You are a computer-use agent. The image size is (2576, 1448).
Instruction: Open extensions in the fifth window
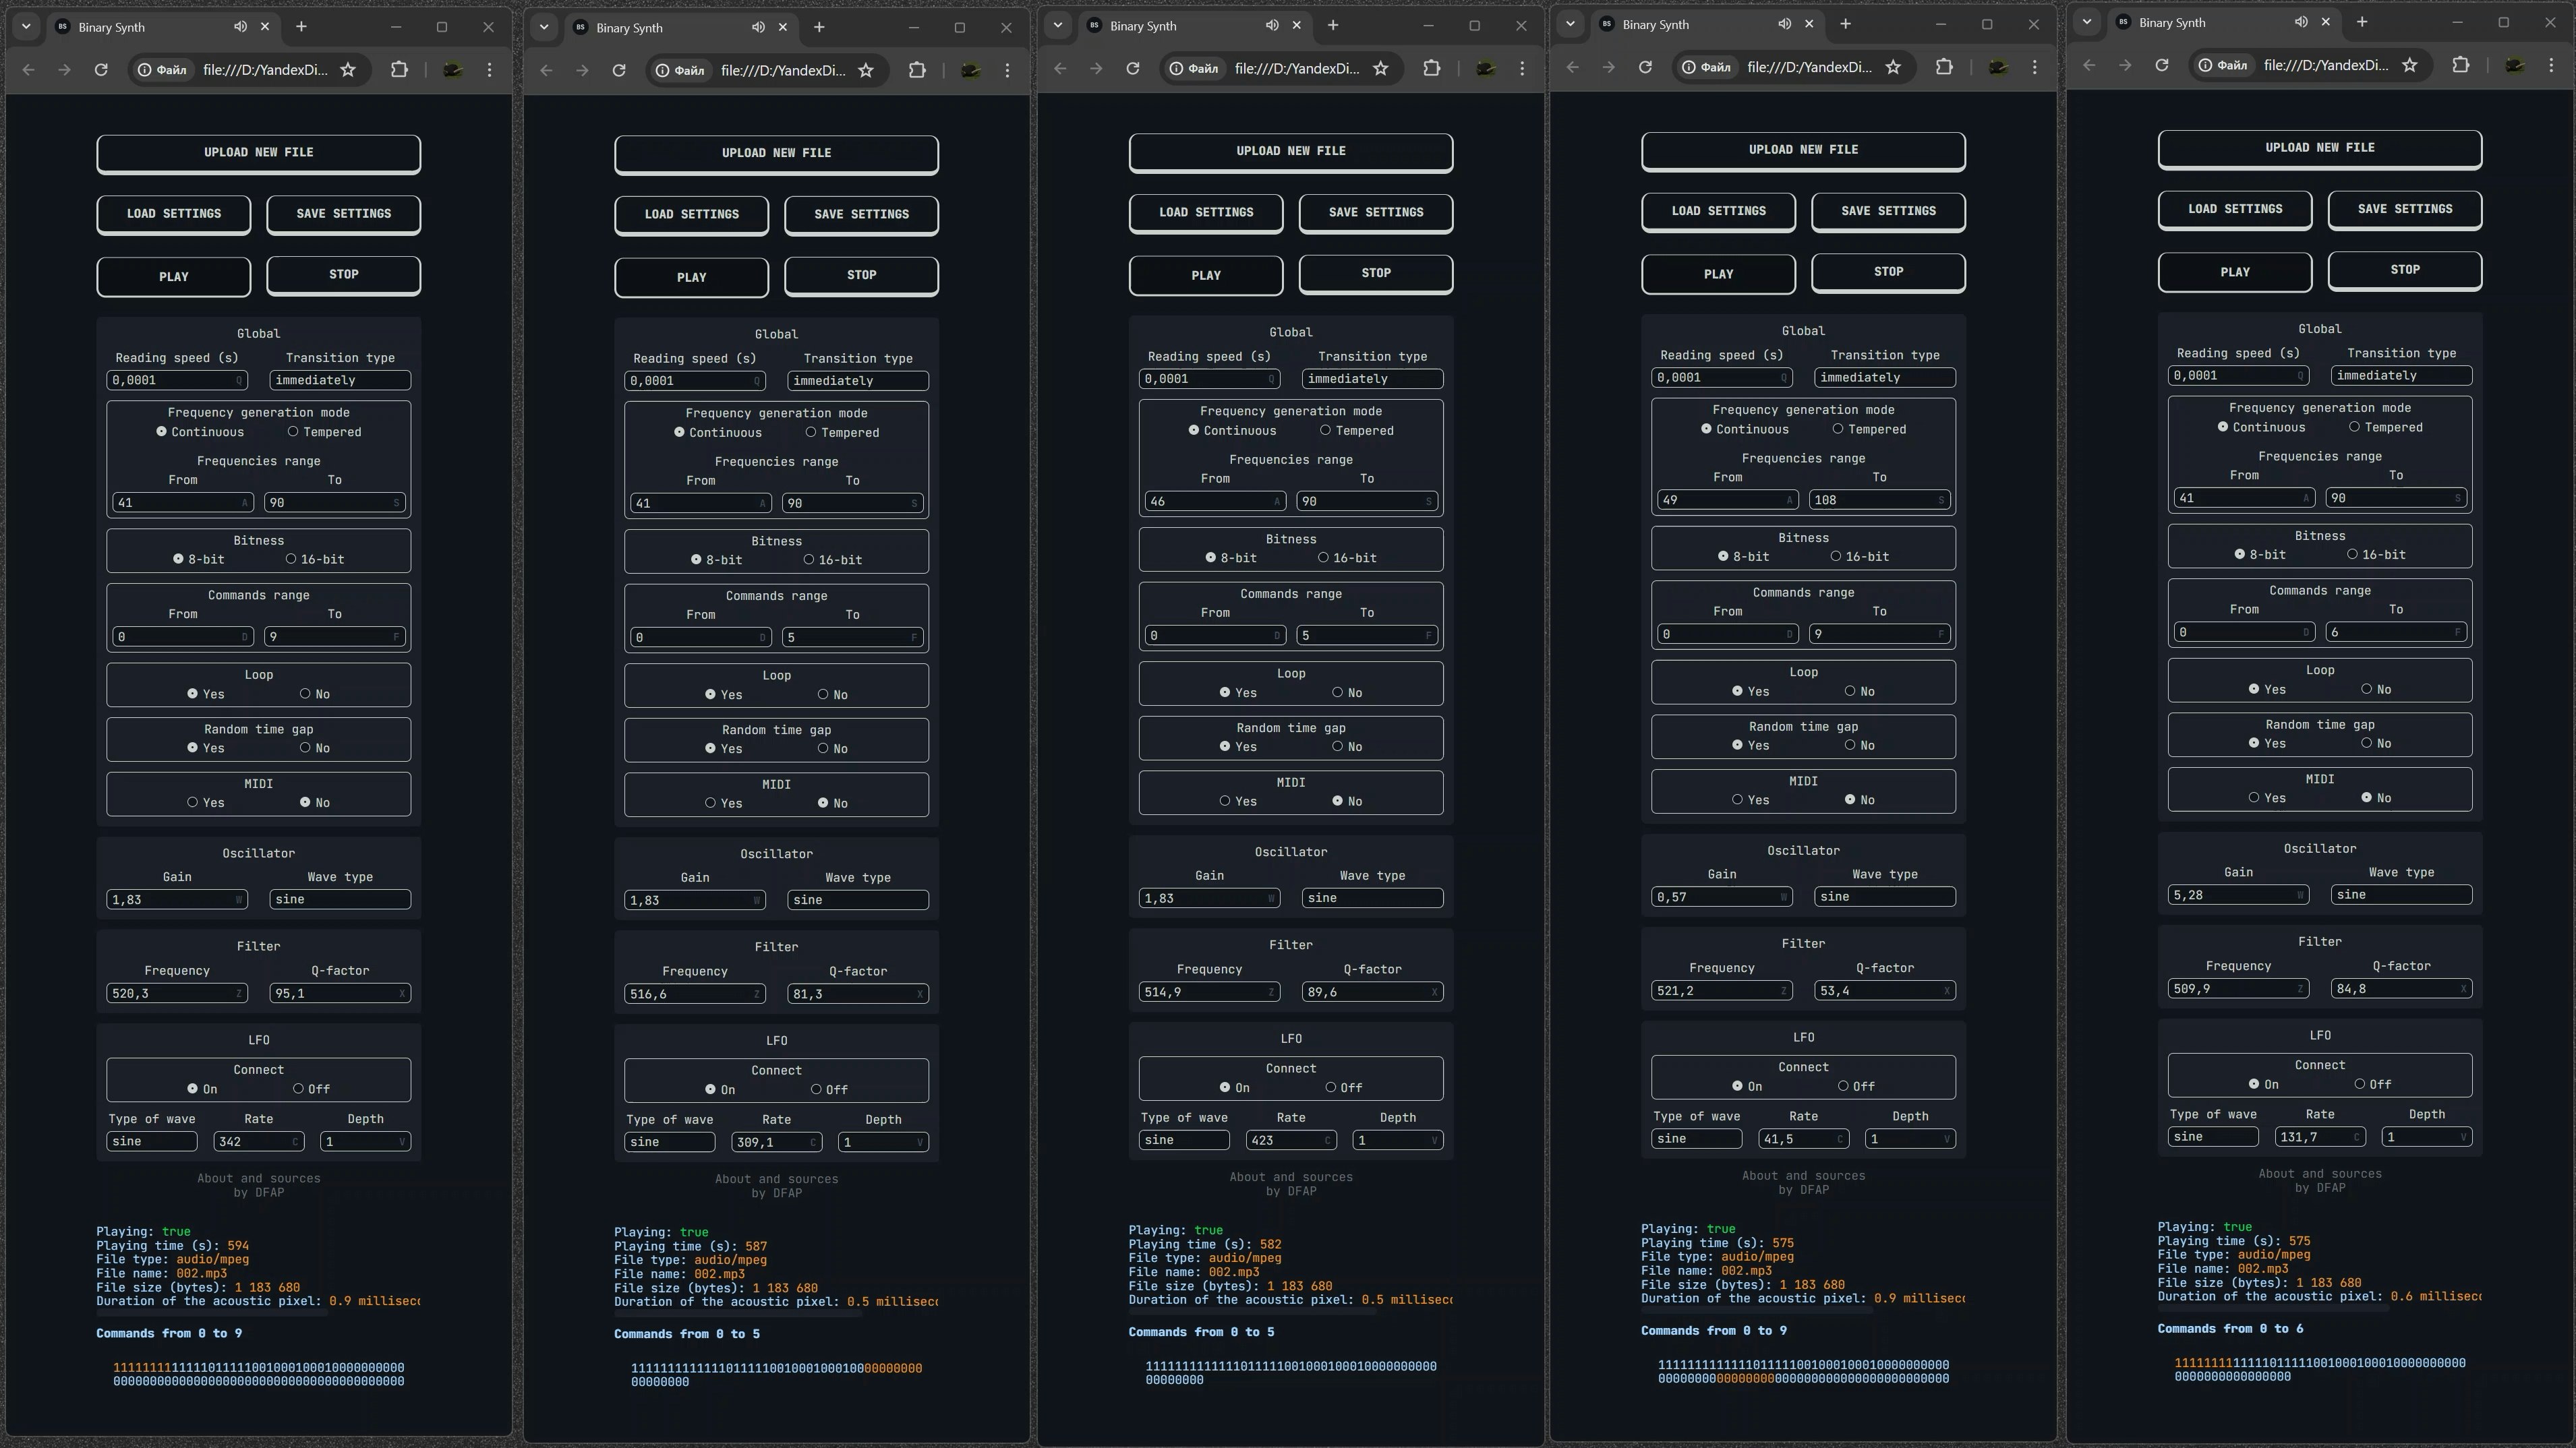click(x=2461, y=65)
